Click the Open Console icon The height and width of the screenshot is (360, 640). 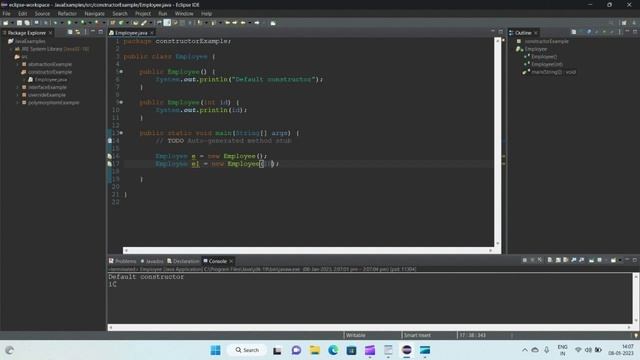coord(613,260)
